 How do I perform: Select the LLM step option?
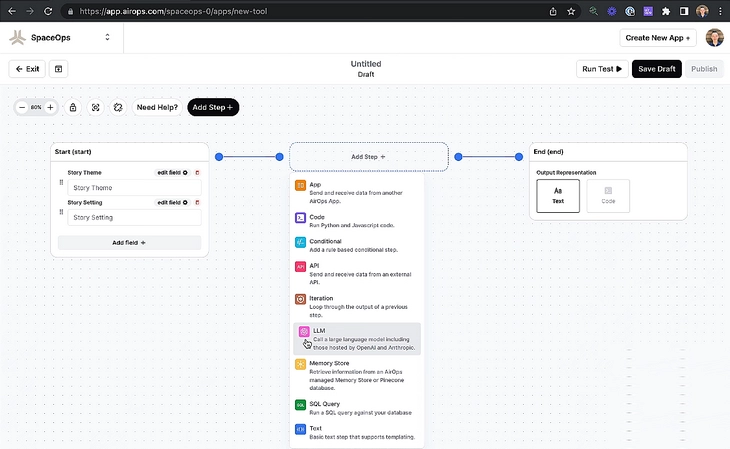357,339
